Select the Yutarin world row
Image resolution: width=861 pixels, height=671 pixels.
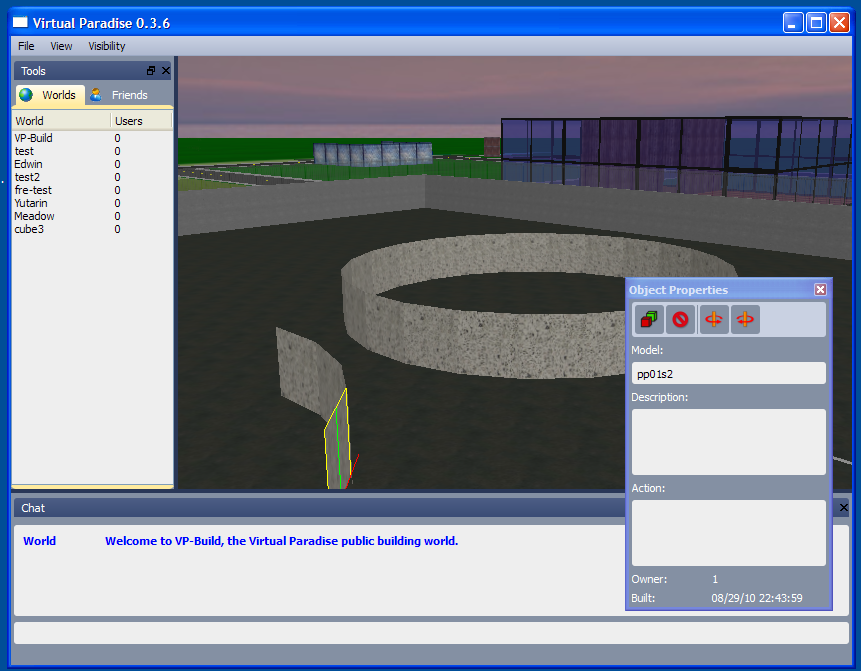point(92,203)
